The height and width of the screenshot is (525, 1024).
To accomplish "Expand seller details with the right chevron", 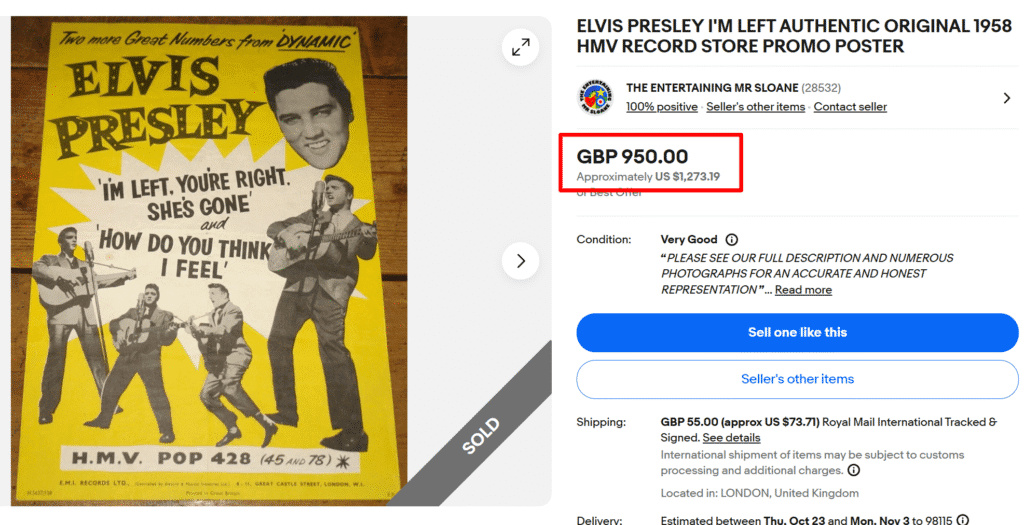I will tap(1006, 98).
